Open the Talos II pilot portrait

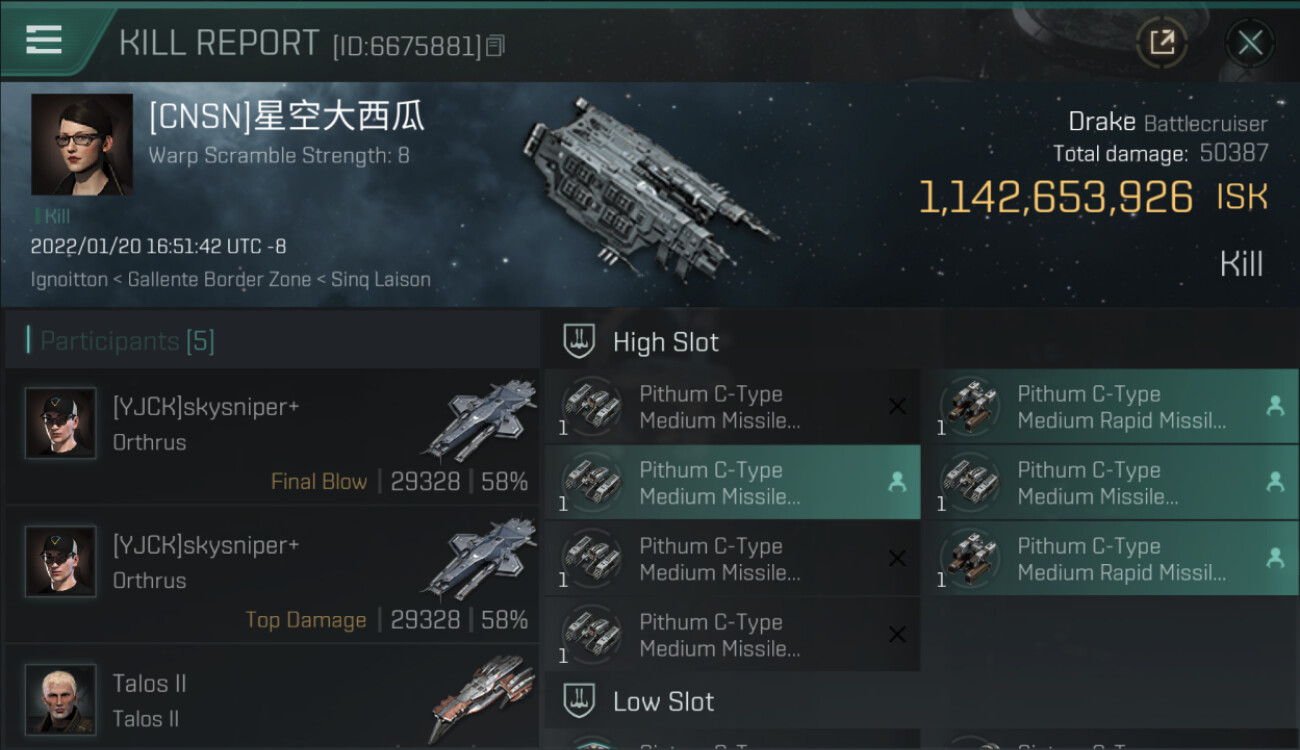(61, 699)
